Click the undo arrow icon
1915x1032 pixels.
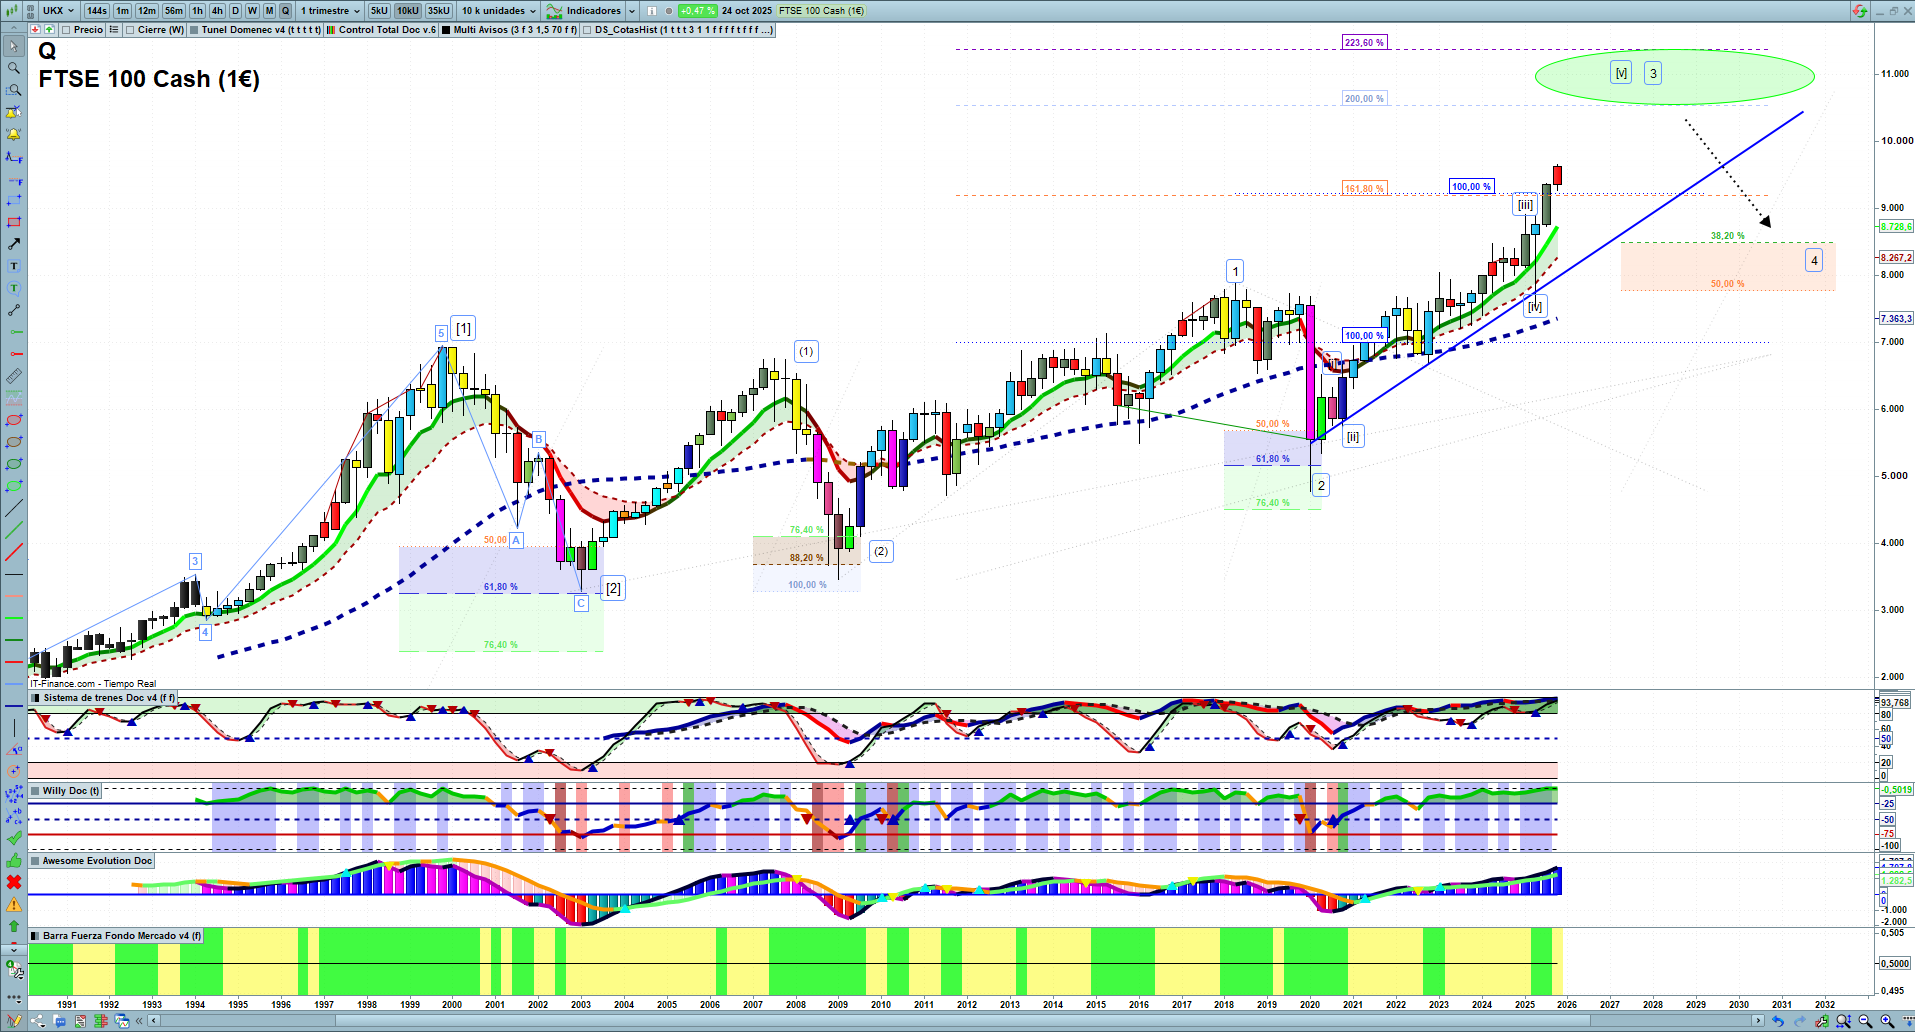pyautogui.click(x=1777, y=1021)
